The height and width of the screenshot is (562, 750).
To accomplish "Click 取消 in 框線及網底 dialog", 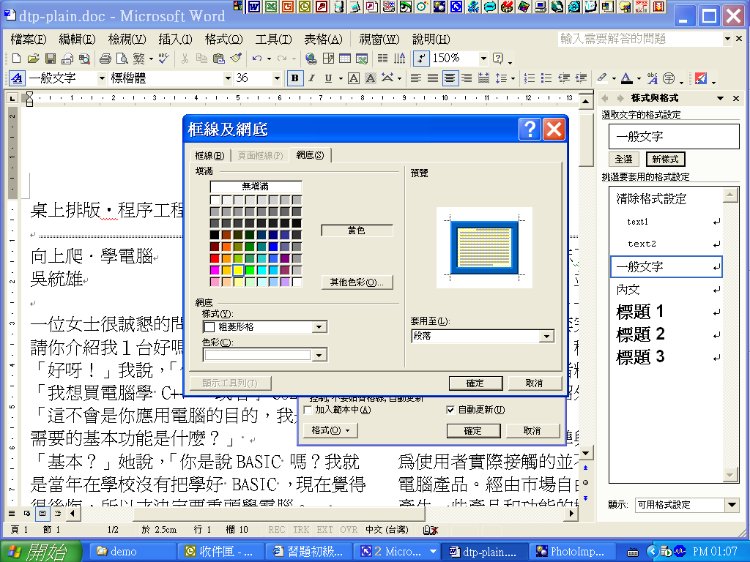I will pyautogui.click(x=534, y=383).
